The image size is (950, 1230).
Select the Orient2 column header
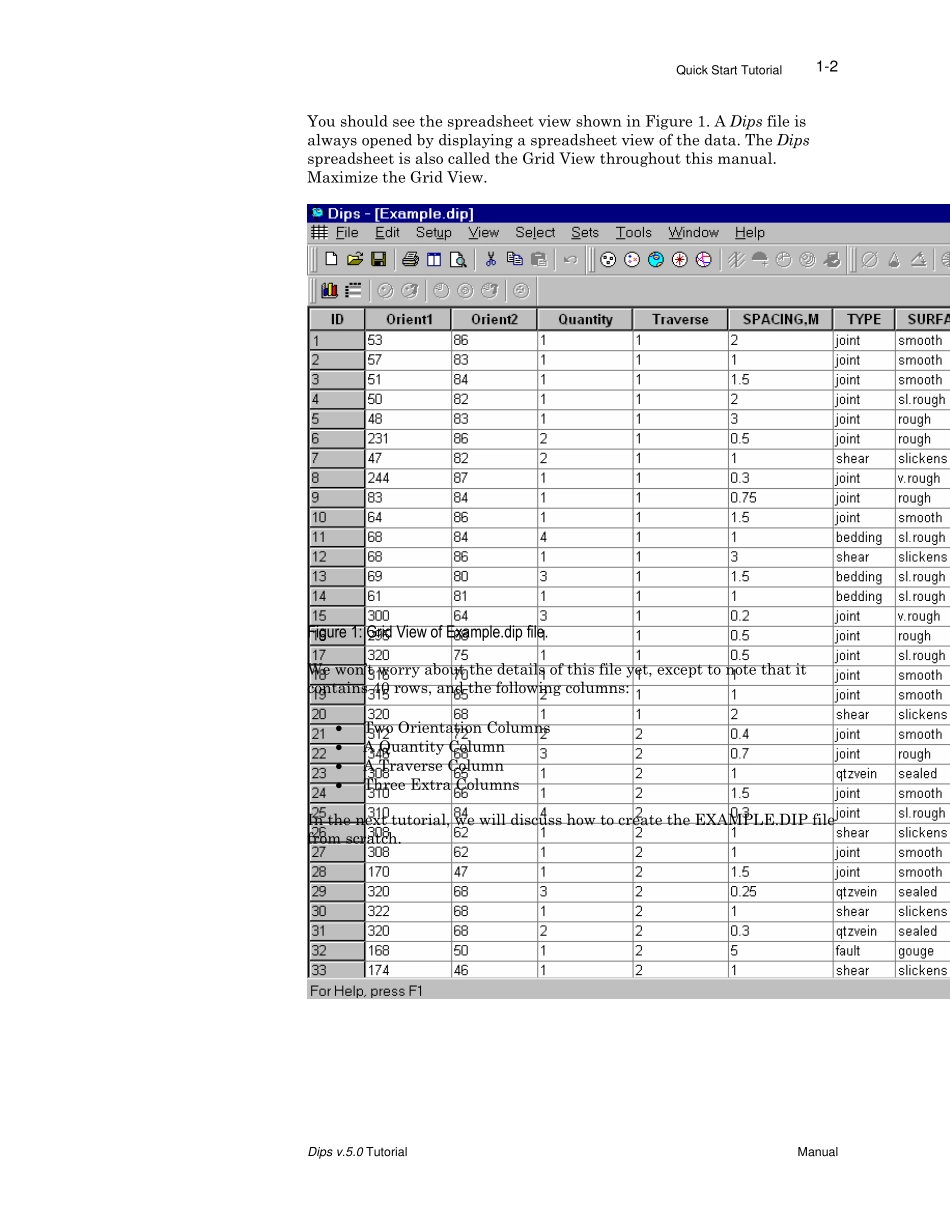(495, 320)
